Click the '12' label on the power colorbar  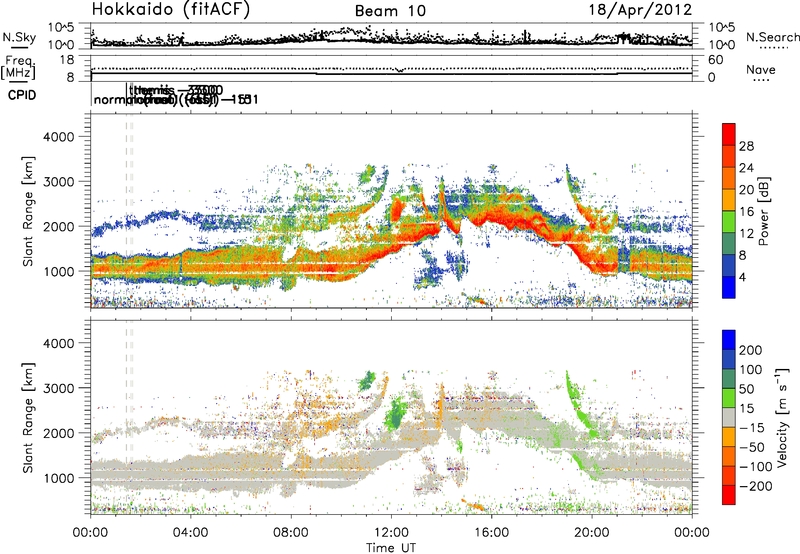coord(746,234)
